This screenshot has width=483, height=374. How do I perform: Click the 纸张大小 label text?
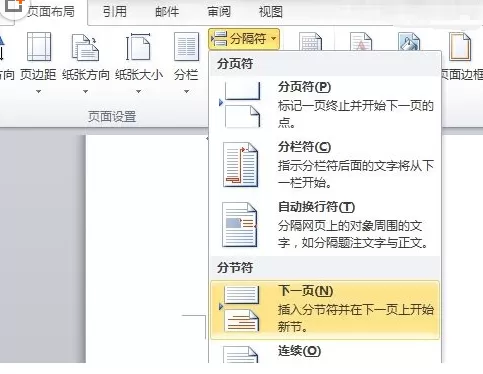139,75
